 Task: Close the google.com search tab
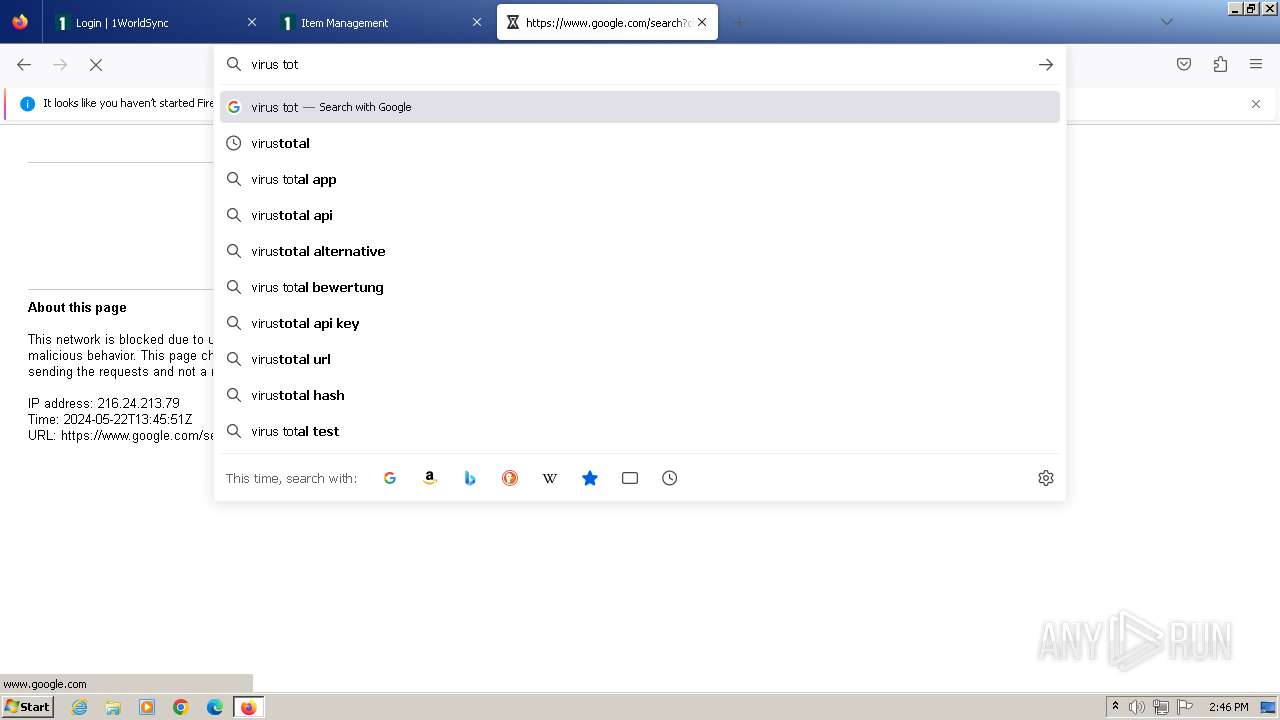[702, 22]
